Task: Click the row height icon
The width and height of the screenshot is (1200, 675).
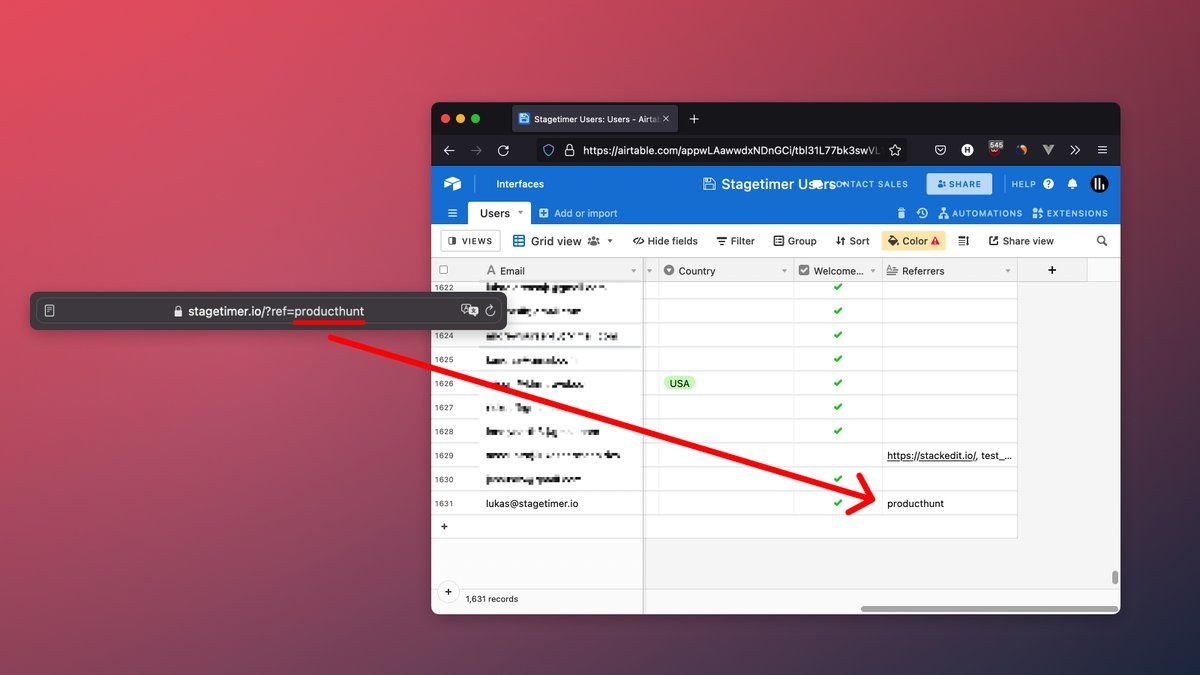Action: (x=964, y=241)
